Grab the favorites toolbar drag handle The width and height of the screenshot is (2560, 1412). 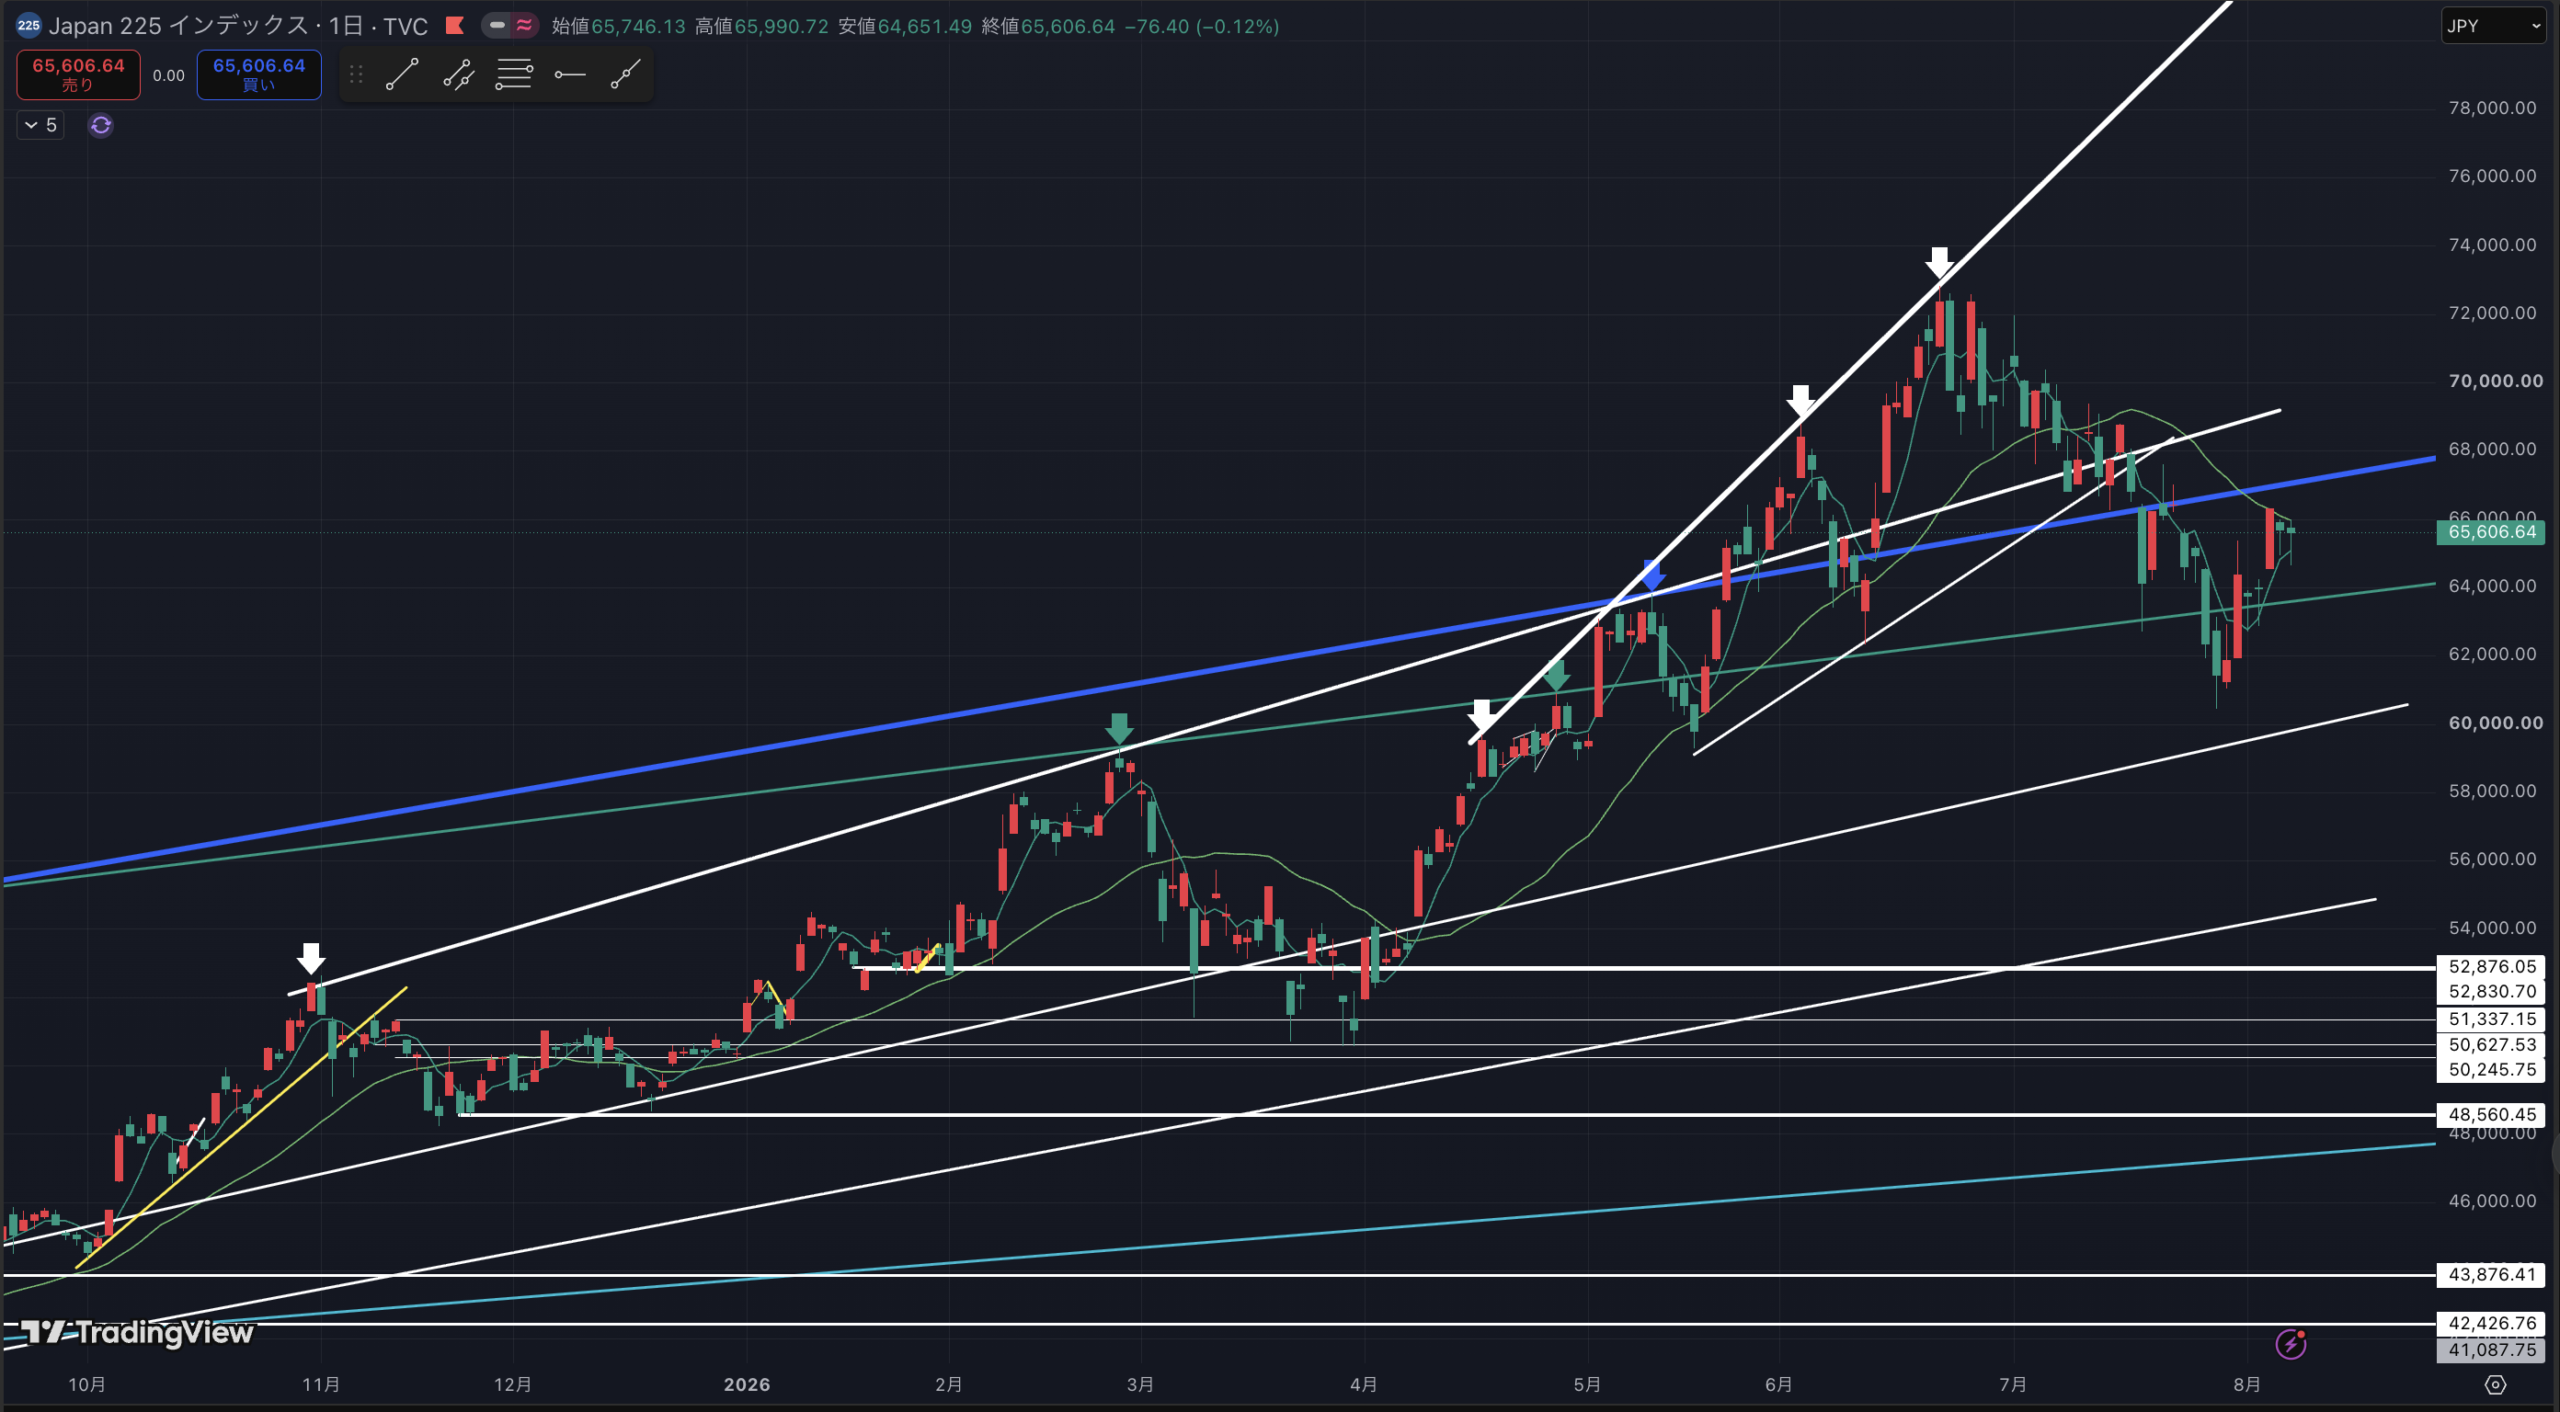click(x=356, y=75)
